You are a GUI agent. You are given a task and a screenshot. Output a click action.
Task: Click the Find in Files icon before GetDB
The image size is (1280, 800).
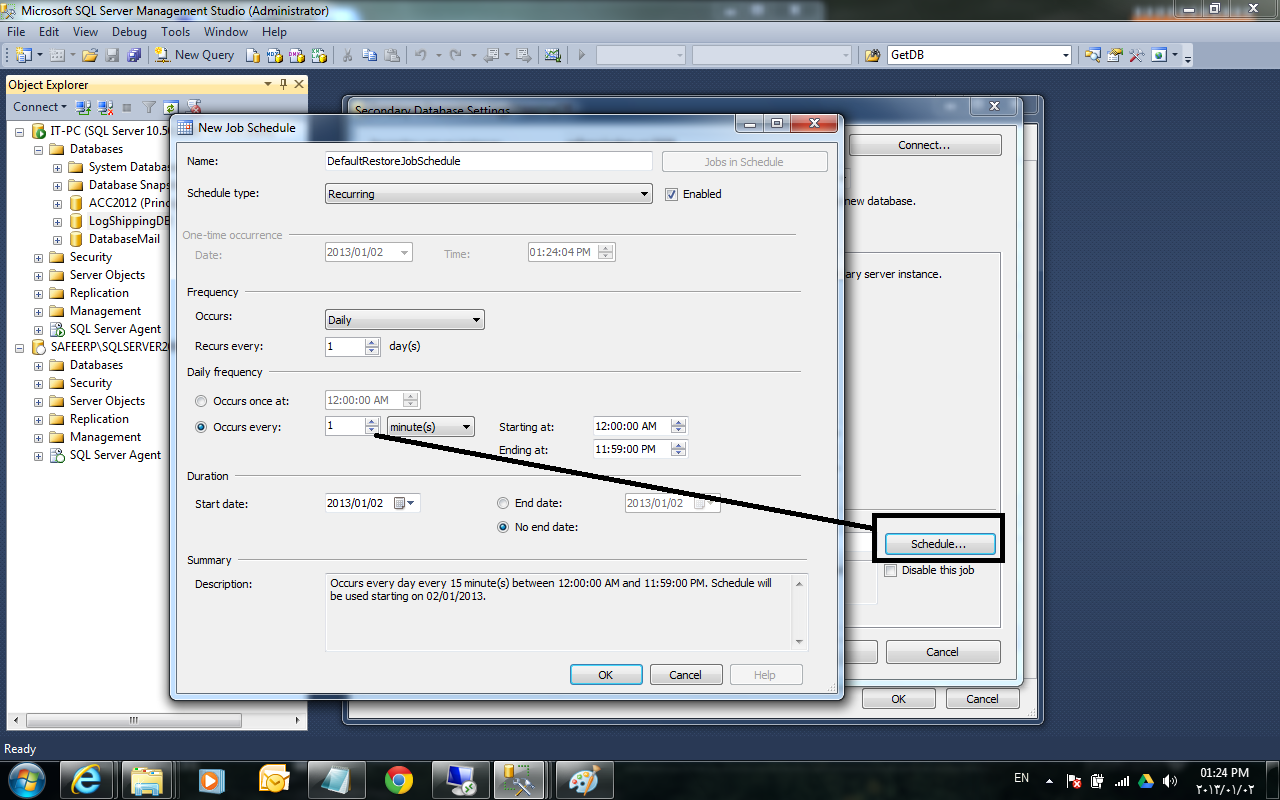pos(872,55)
